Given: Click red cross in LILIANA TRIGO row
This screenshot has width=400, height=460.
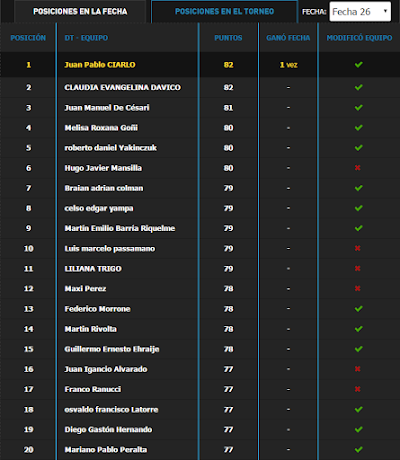Looking at the screenshot, I should (358, 268).
